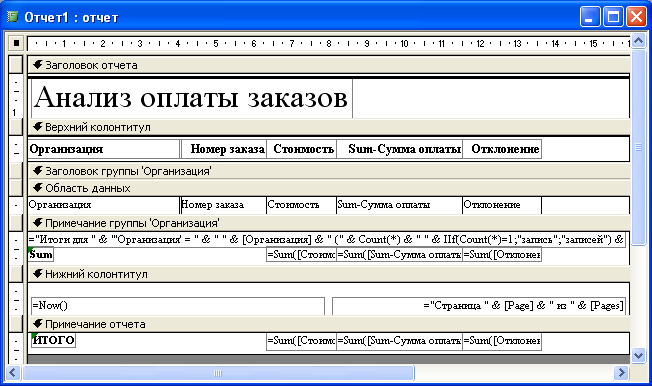Click the 'Стоимость' field in data area
Image resolution: width=652 pixels, height=386 pixels.
301,205
